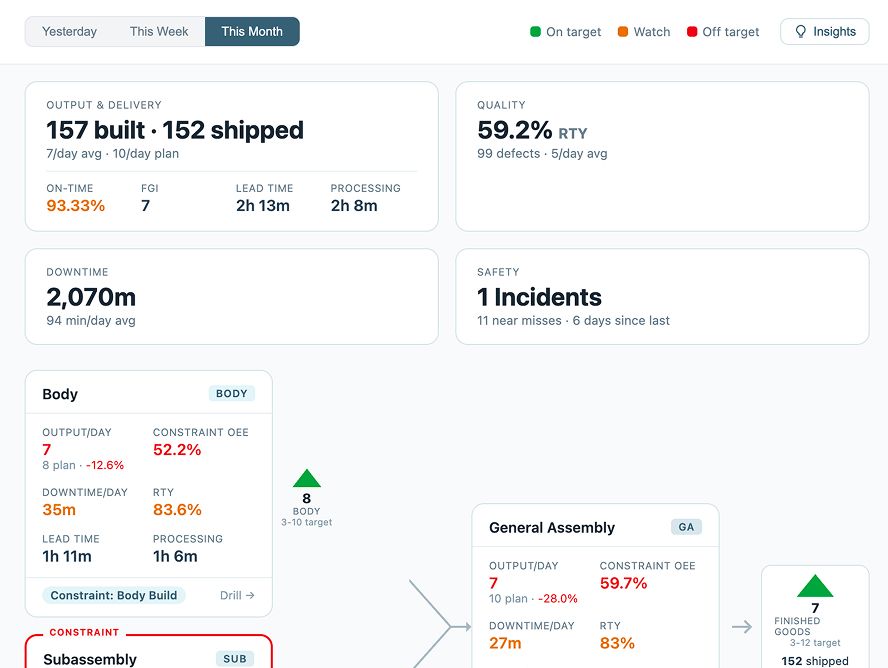Screen dimensions: 888x668
Task: Expand the Downtime summary card
Action: click(x=232, y=297)
